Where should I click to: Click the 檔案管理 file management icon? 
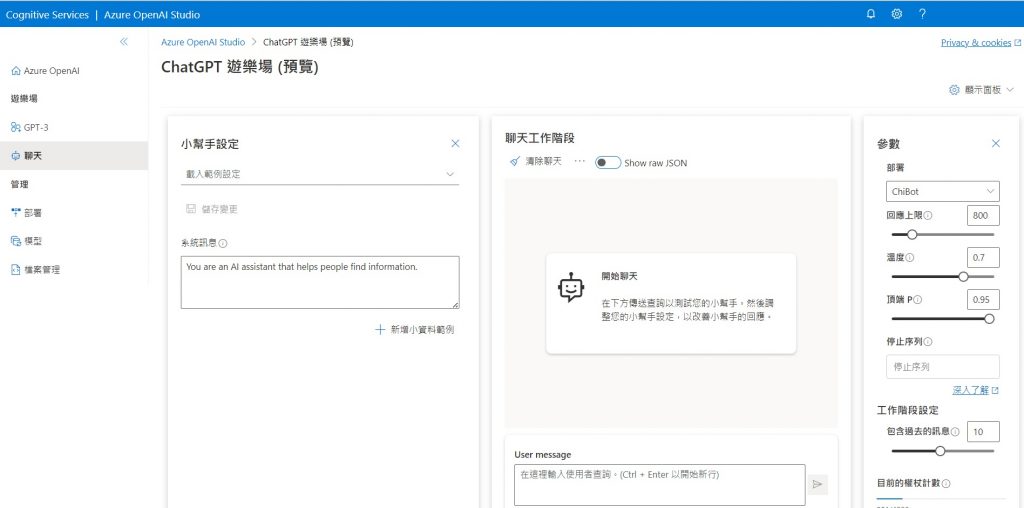tap(16, 270)
